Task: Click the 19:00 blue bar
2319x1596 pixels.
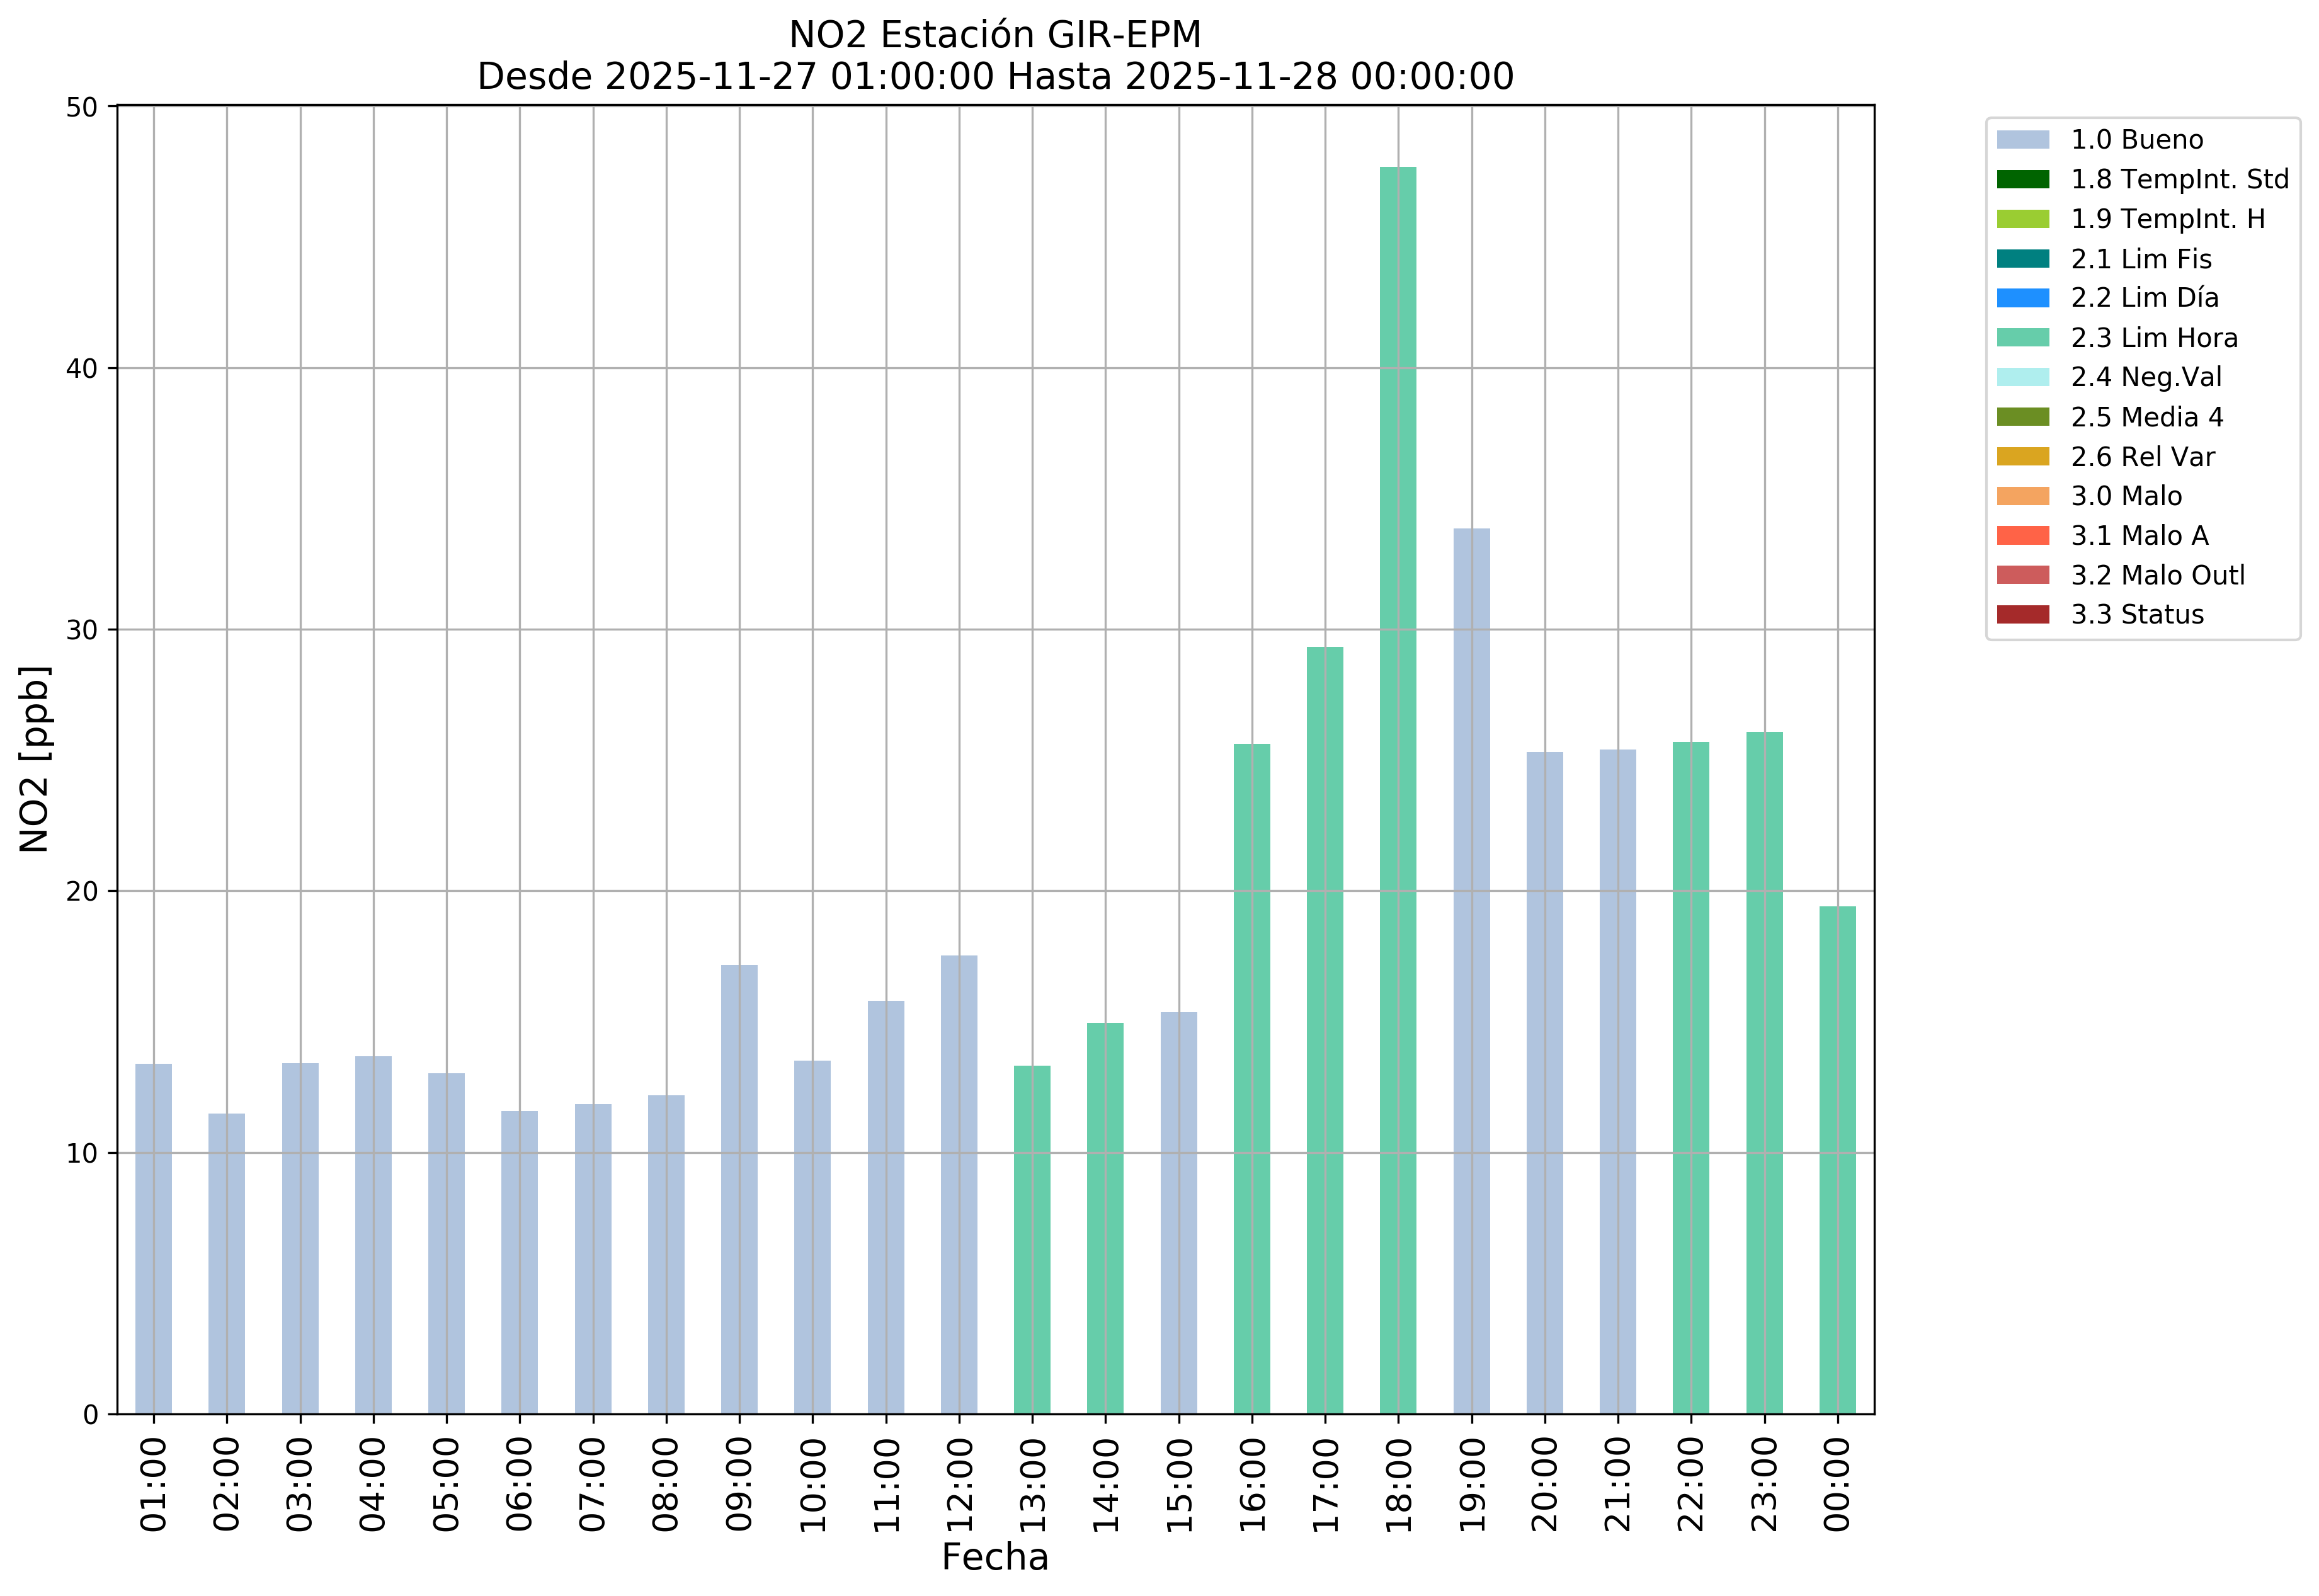Action: click(1471, 970)
